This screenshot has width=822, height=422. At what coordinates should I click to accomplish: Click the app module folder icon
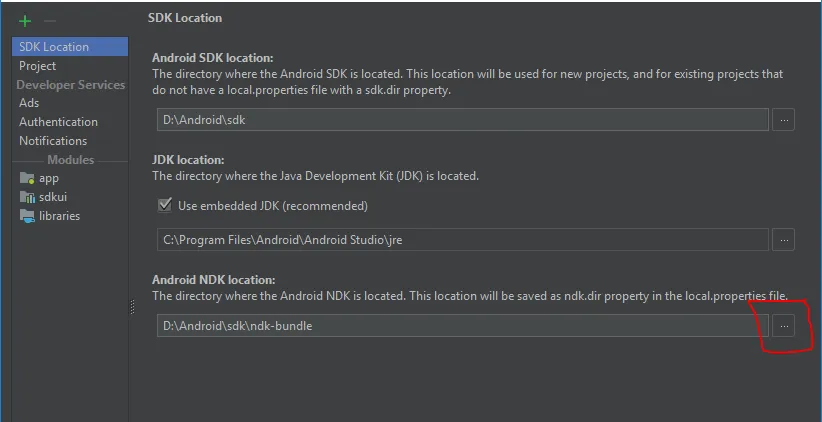click(27, 178)
